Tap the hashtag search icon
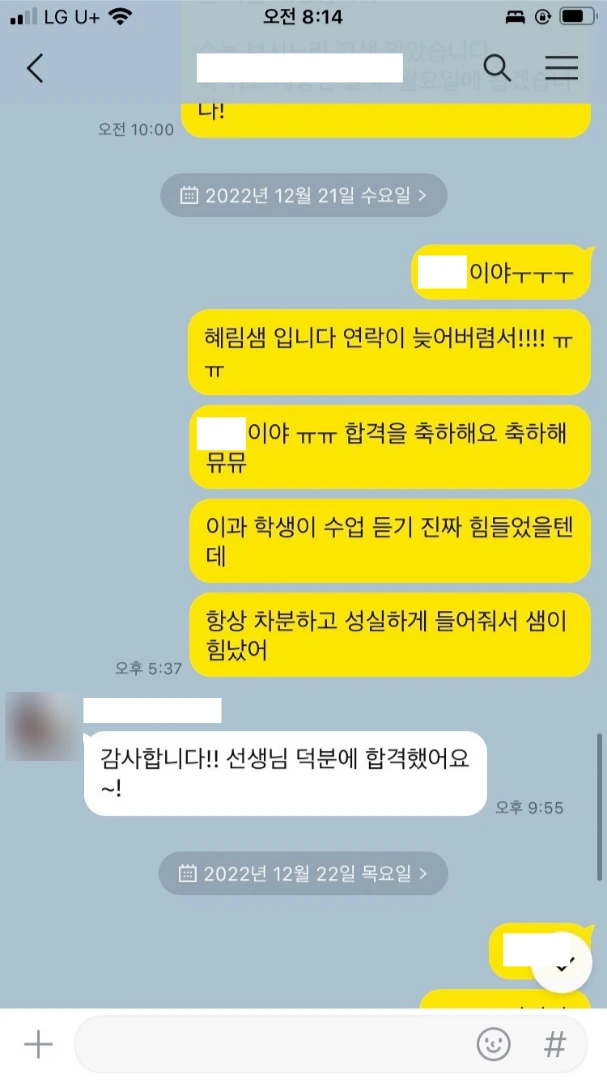This screenshot has width=607, height=1080. 555,1044
